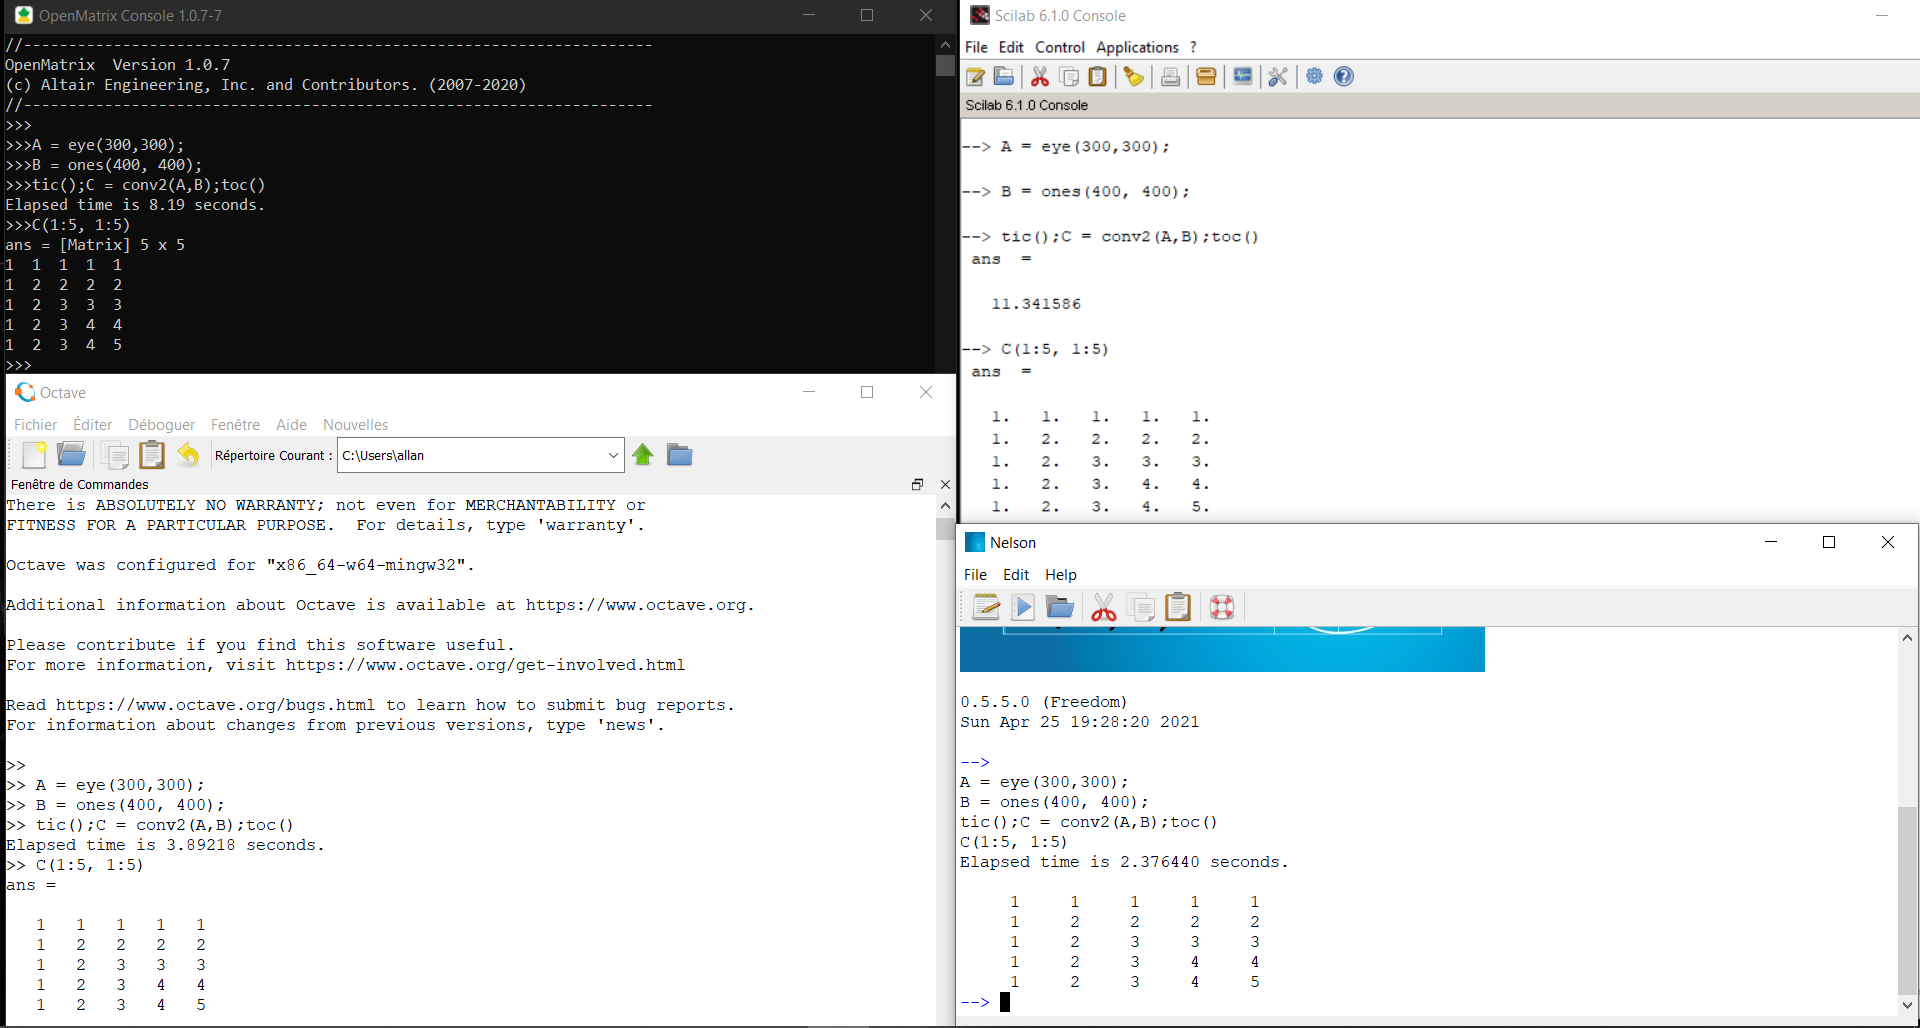Open the File menu in Scilab

pyautogui.click(x=976, y=47)
